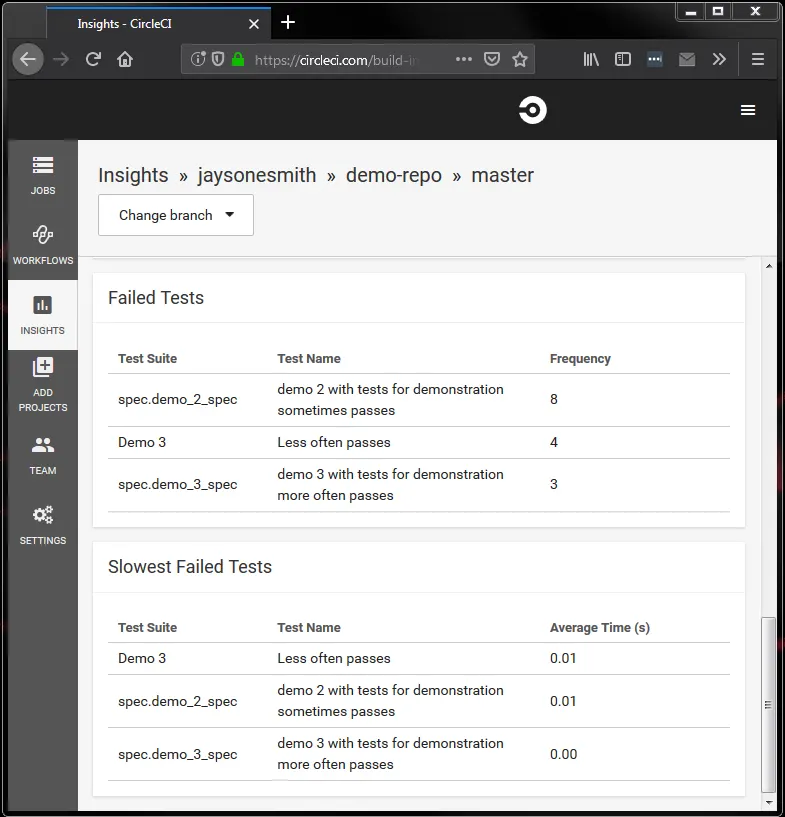
Task: Open the page actions ellipsis menu
Action: pos(463,59)
